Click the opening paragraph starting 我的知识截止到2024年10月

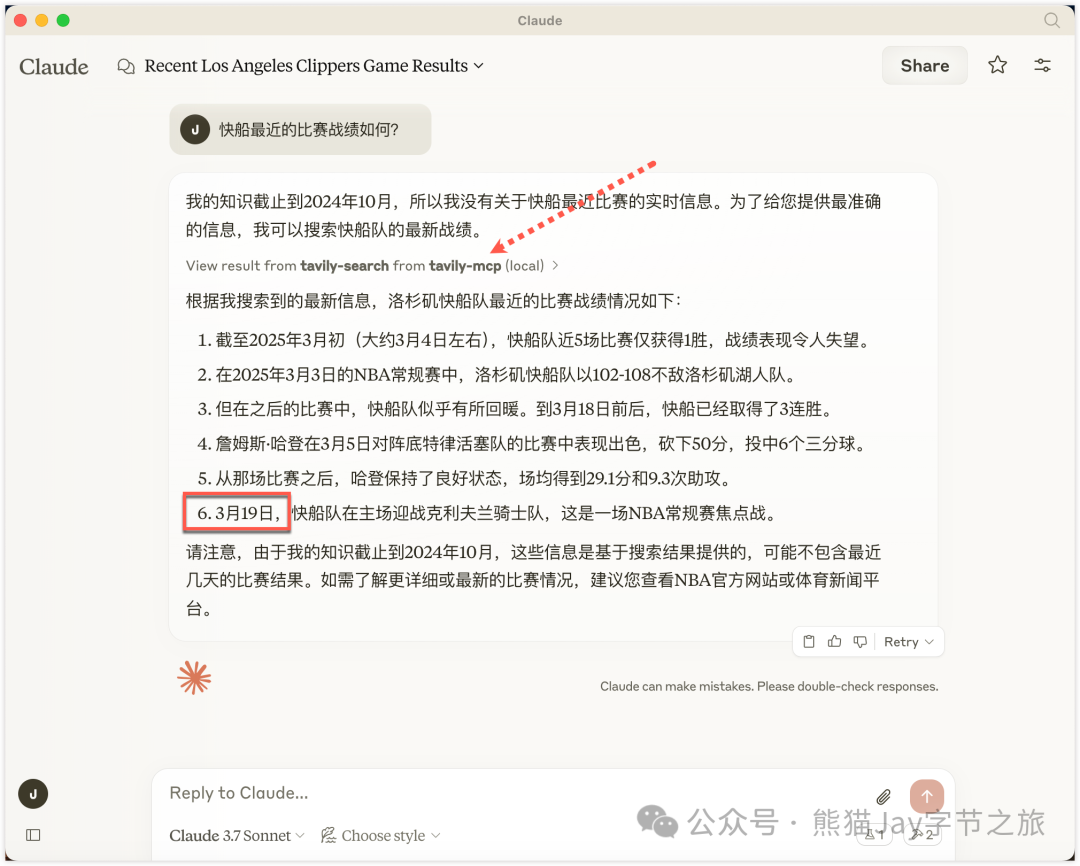(533, 216)
